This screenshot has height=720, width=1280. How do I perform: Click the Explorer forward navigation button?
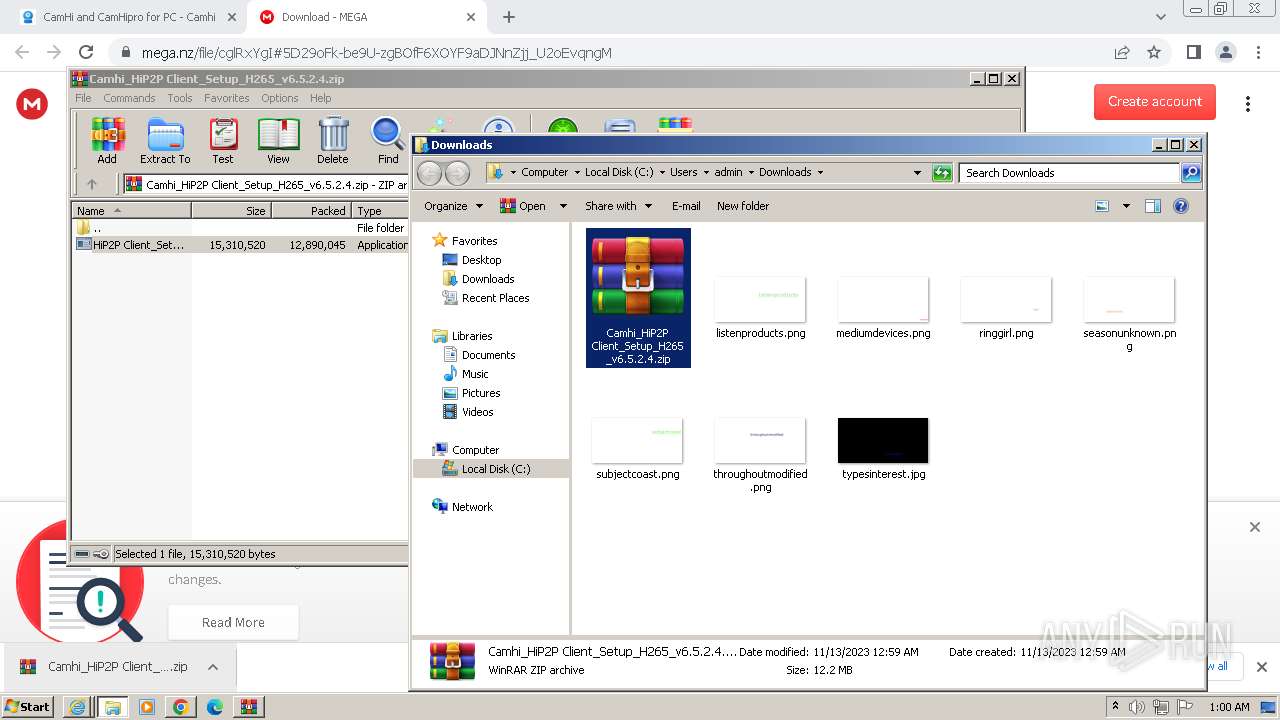(457, 173)
